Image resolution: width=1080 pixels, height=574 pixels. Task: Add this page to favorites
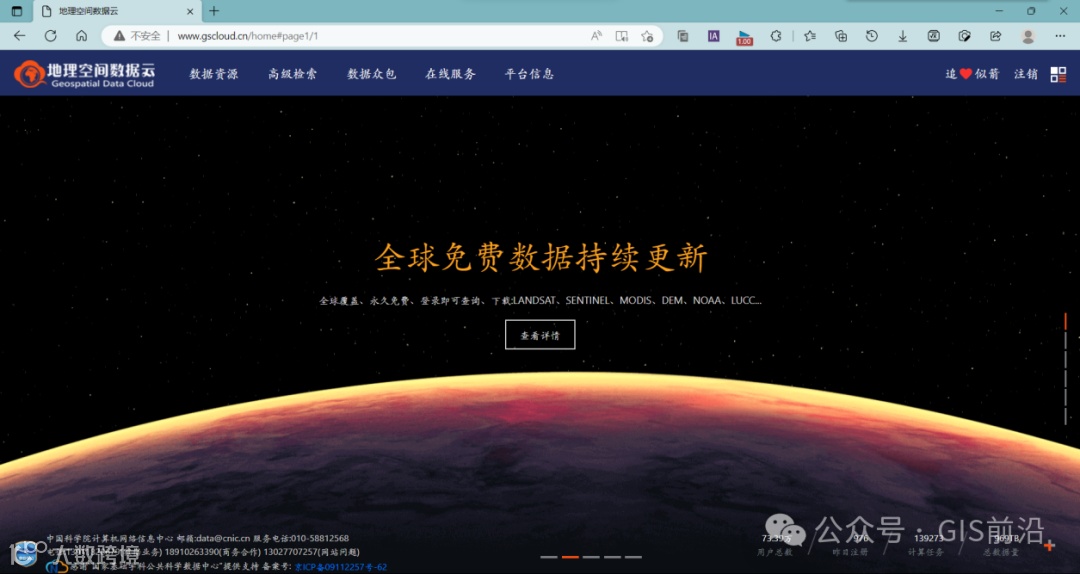647,36
